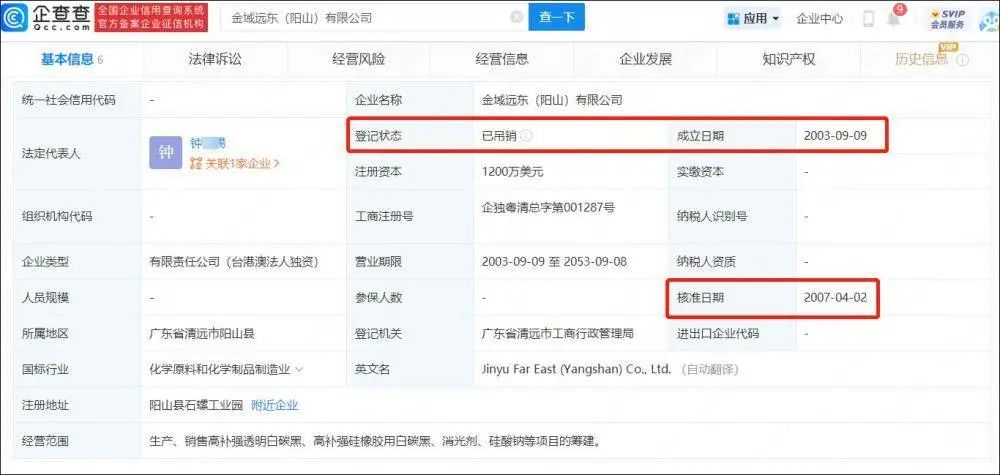Clear the search box with X icon

[517, 18]
